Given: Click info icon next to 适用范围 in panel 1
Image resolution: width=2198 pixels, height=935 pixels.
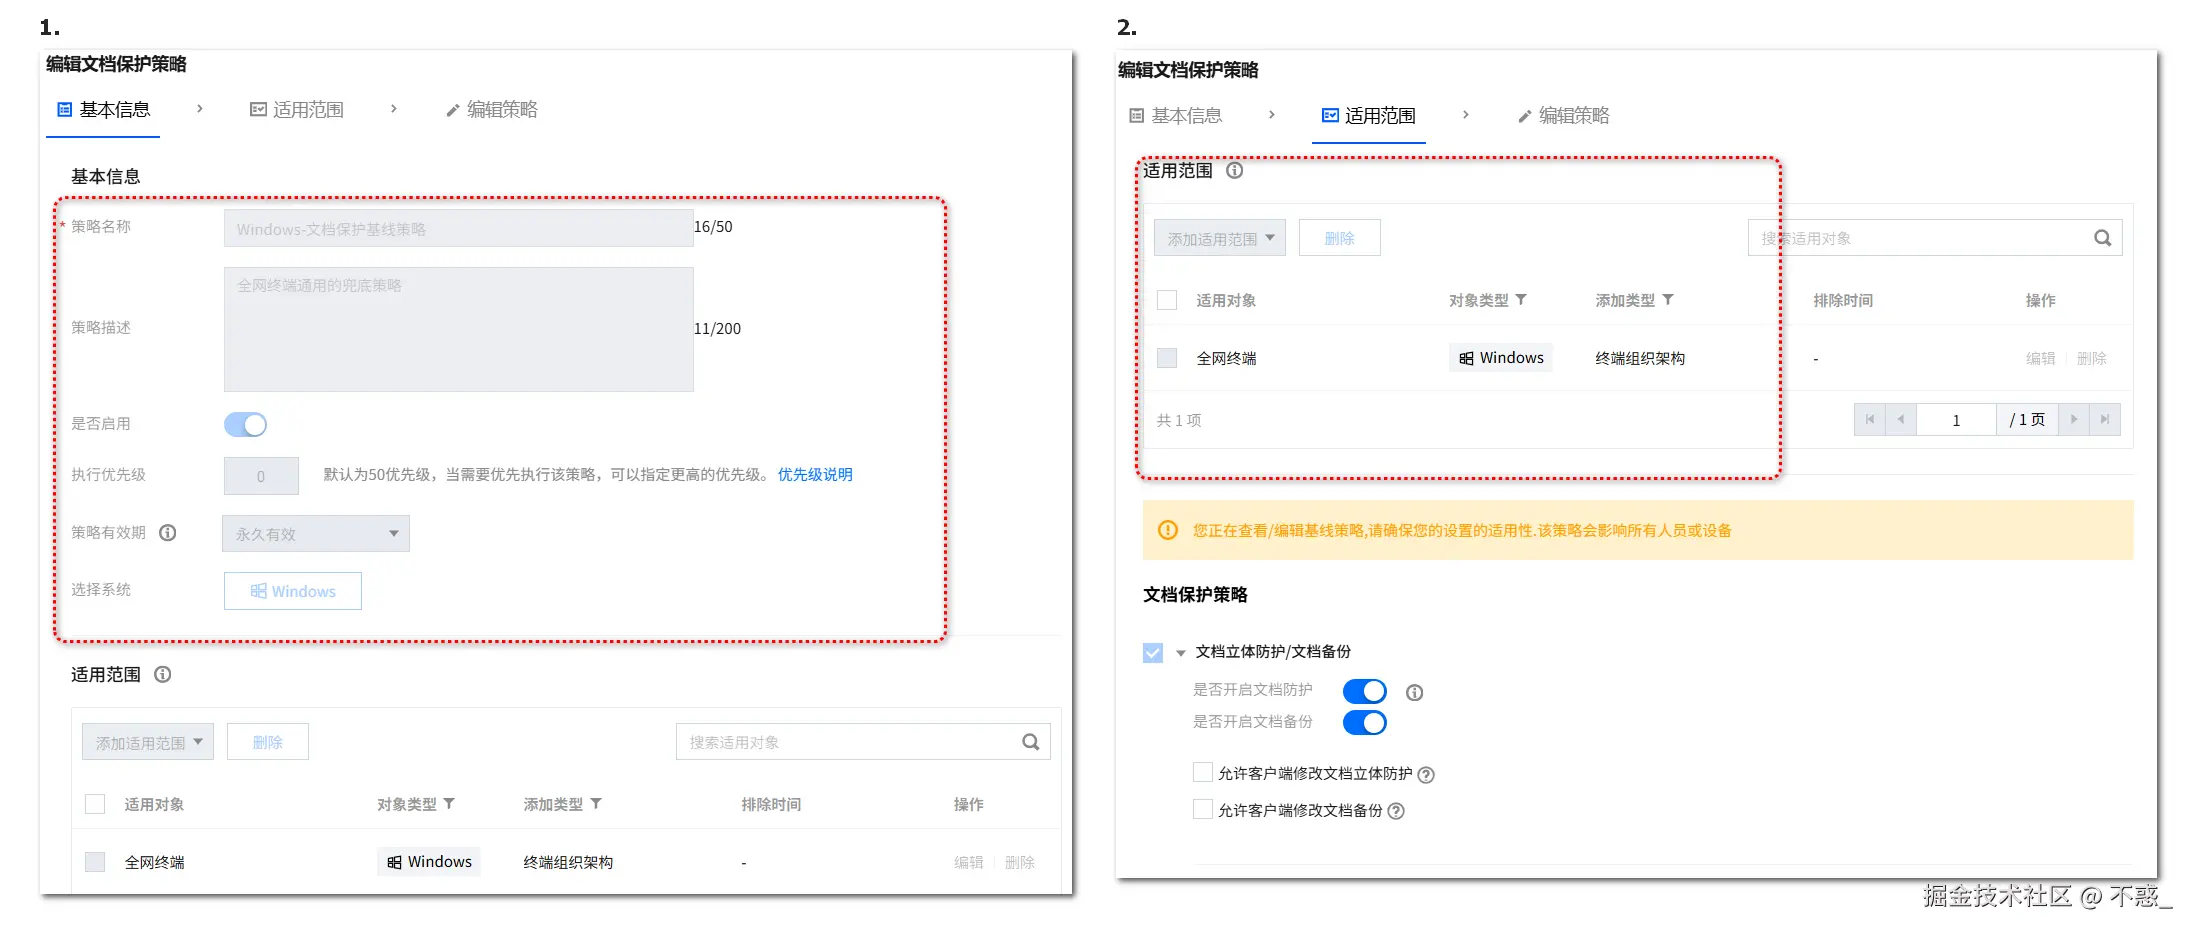Looking at the screenshot, I should [x=163, y=675].
